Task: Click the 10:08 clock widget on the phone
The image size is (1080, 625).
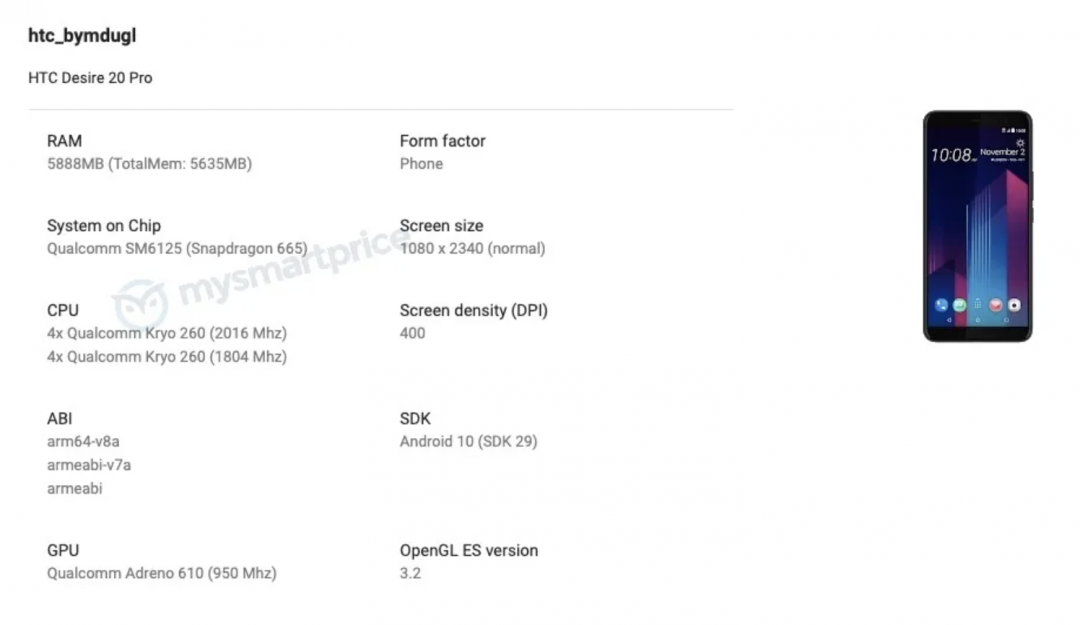Action: [951, 155]
